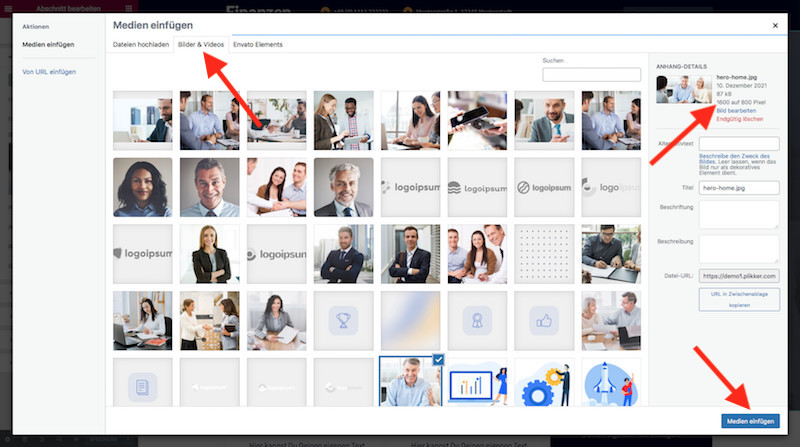Select the blue gear illustration thumbnail

pos(544,385)
